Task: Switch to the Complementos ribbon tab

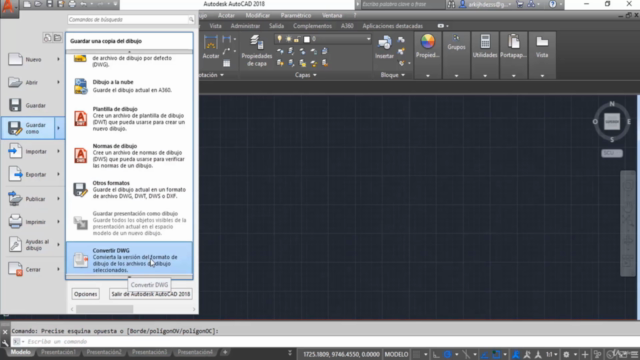Action: (312, 26)
